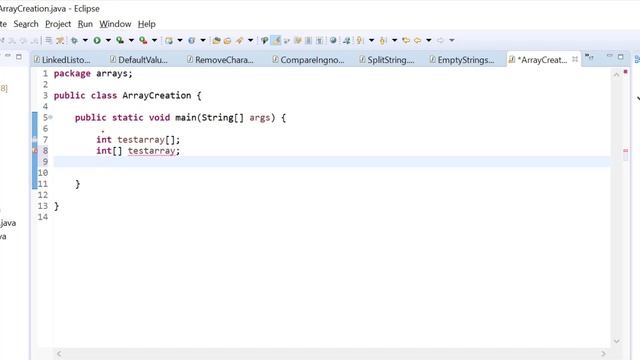This screenshot has width=640, height=360.
Task: Open the Help menu
Action: point(147,24)
